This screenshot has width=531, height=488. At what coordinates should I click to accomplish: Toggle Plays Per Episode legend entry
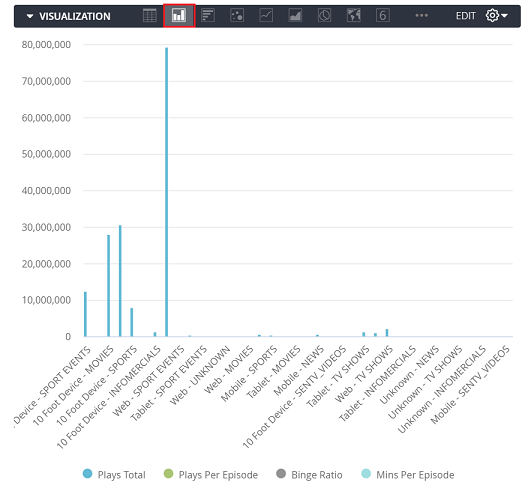211,474
